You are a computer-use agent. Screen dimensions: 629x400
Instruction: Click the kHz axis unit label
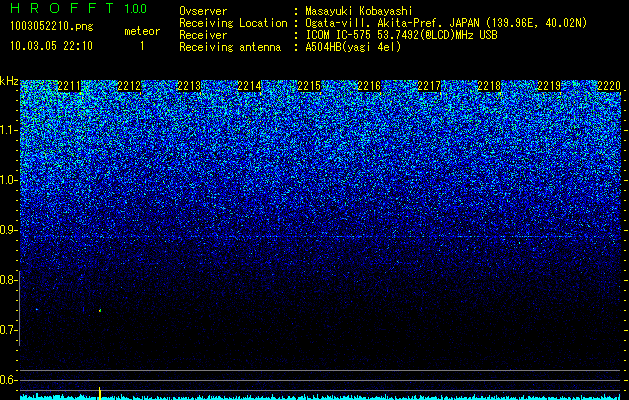9,81
